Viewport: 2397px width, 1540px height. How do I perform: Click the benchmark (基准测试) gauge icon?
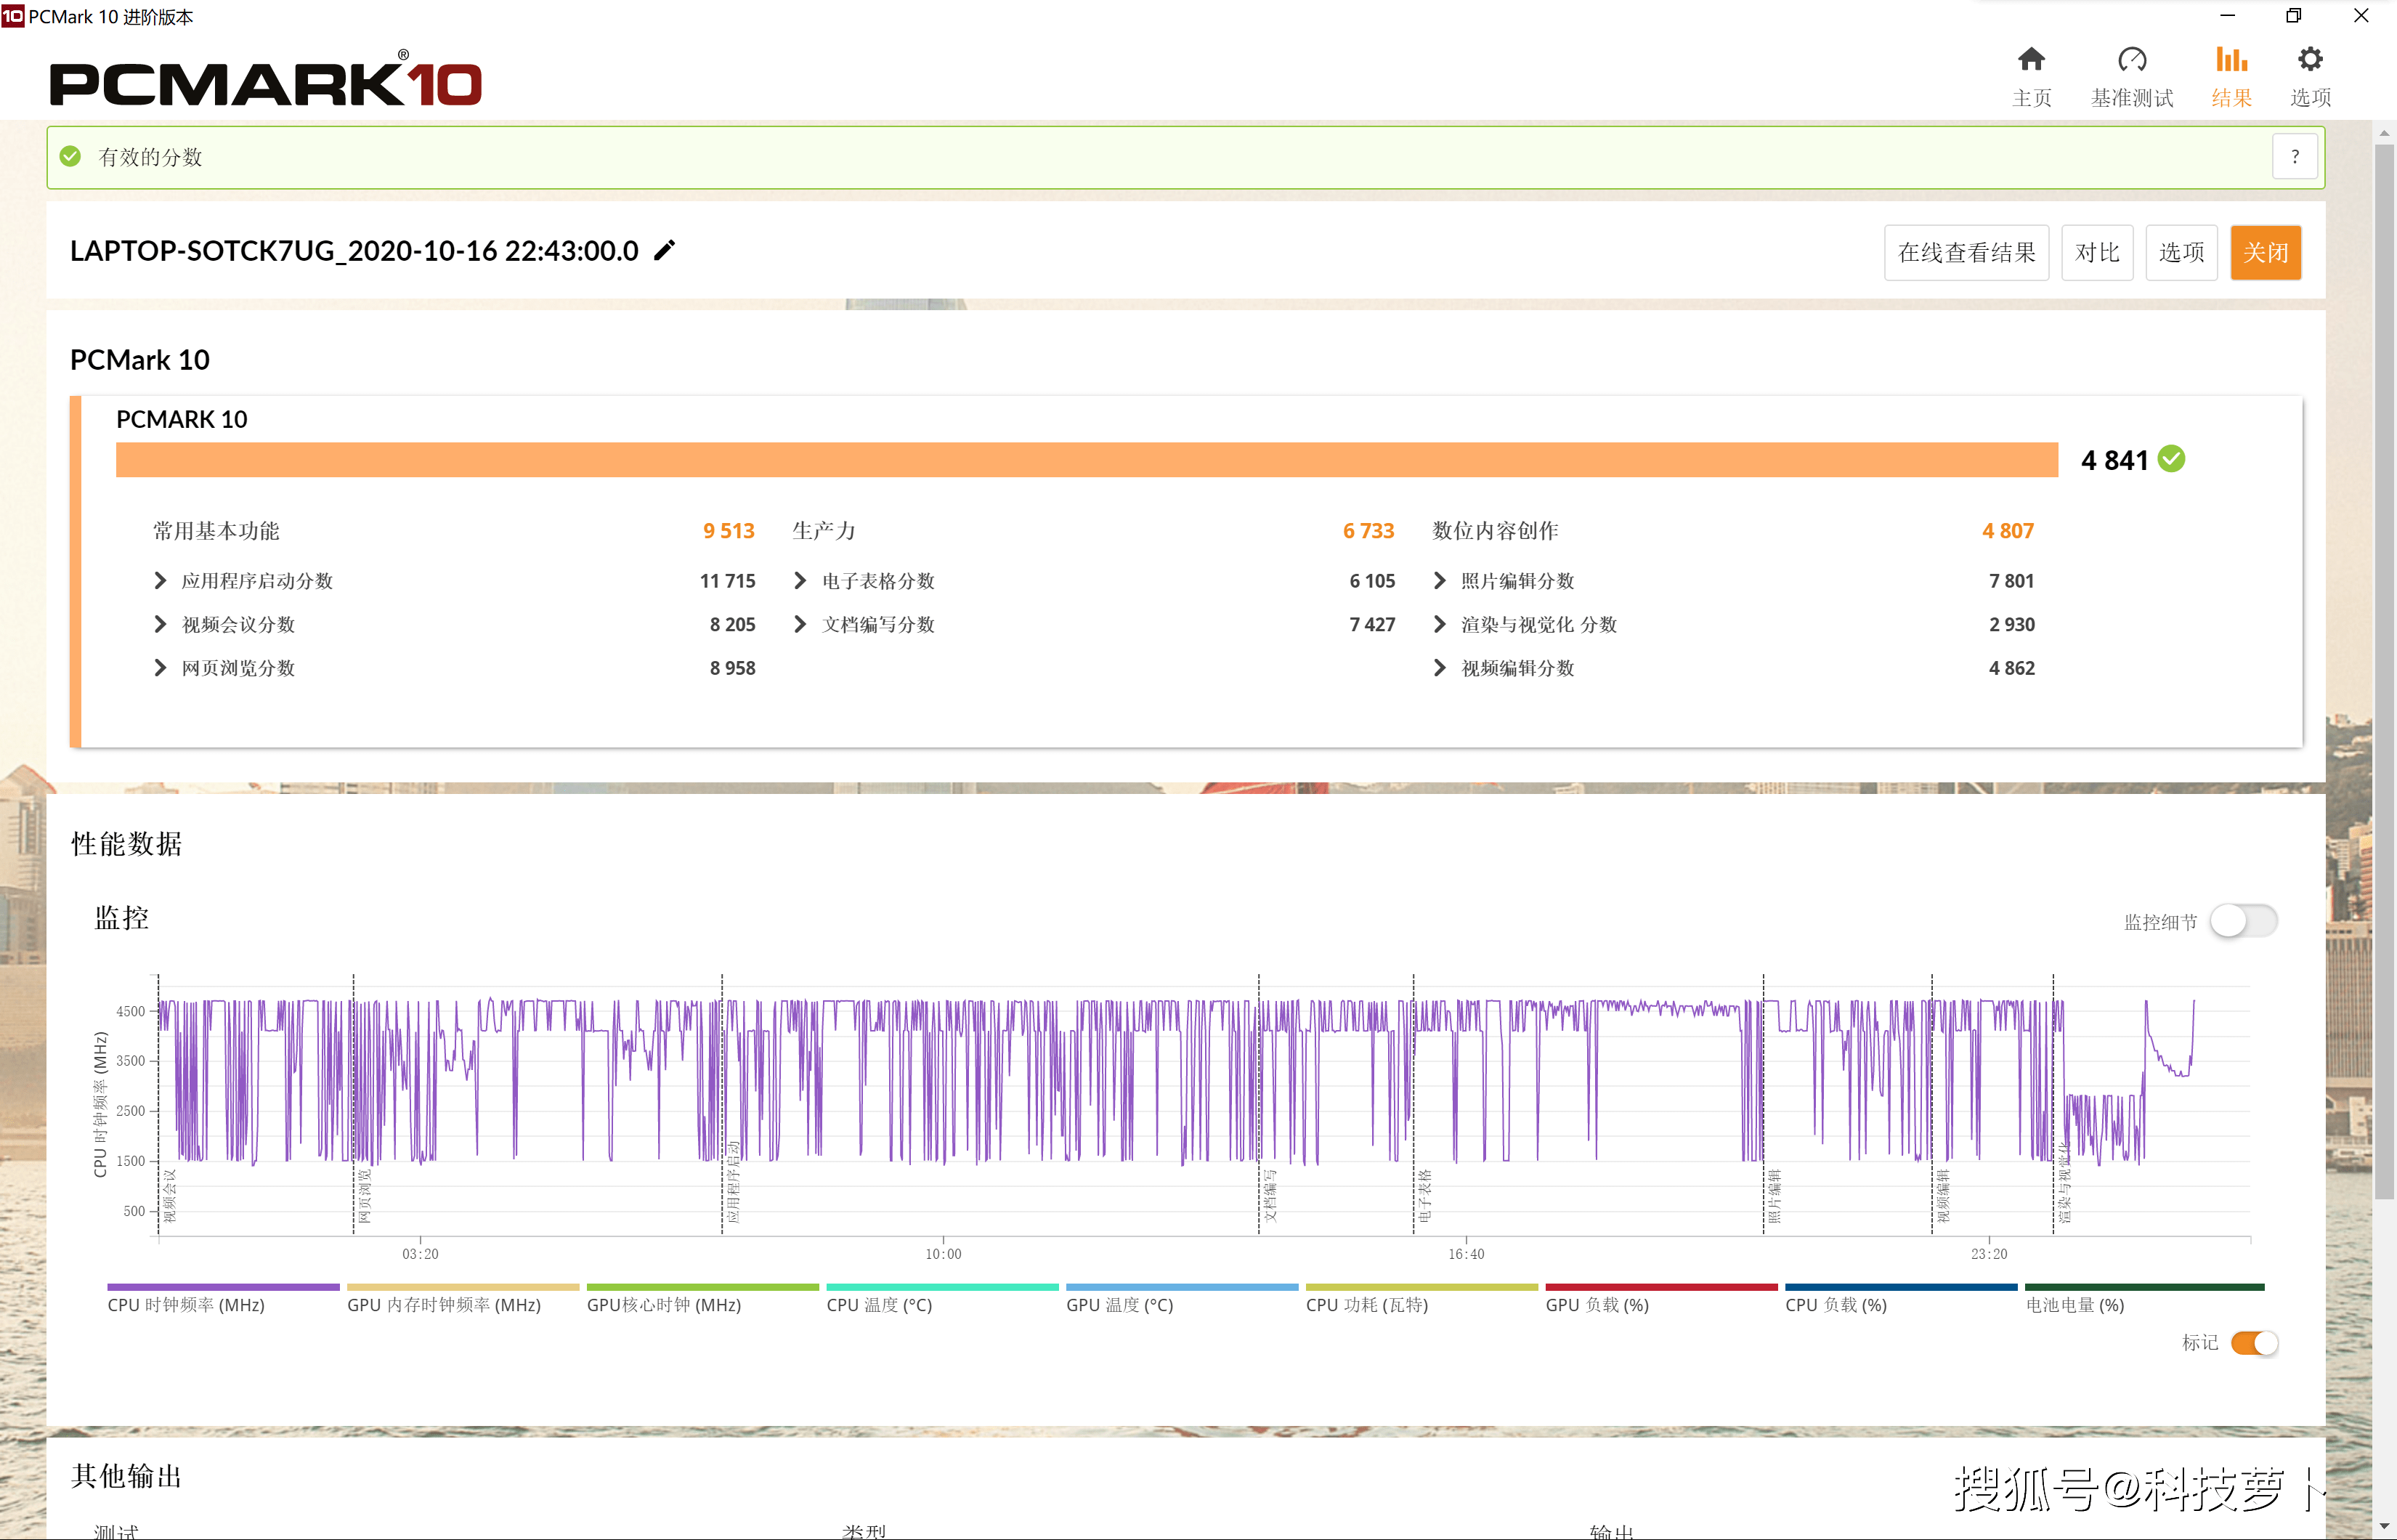click(2132, 60)
